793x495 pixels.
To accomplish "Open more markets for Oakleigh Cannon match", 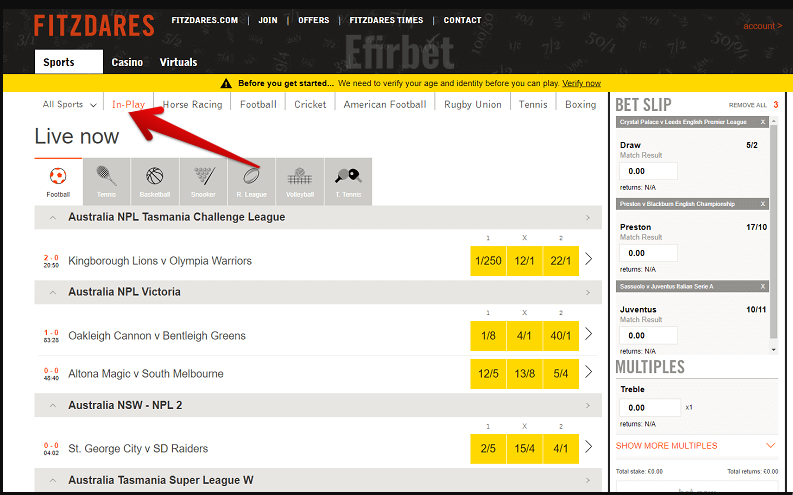I will [x=588, y=334].
